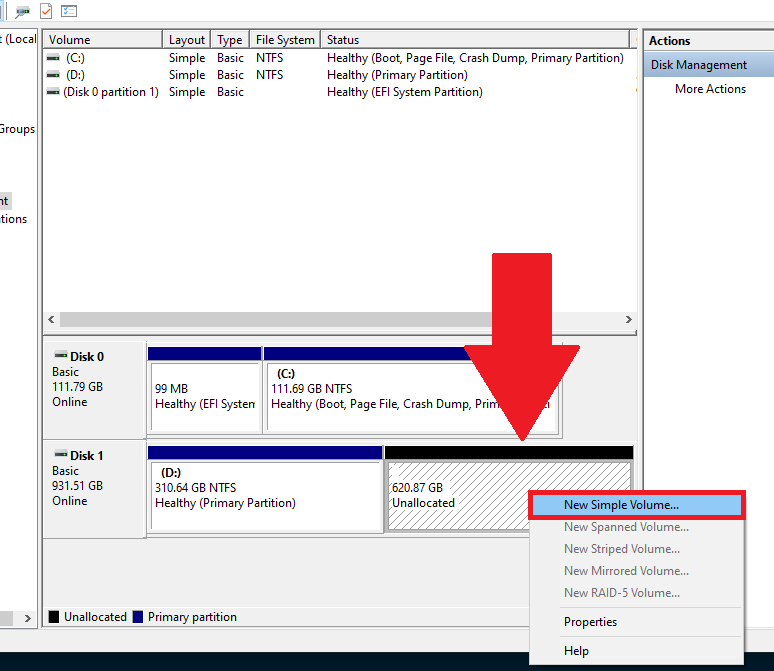This screenshot has height=671, width=774.
Task: Click the Disk Management heading in Actions pane
Action: coord(699,65)
